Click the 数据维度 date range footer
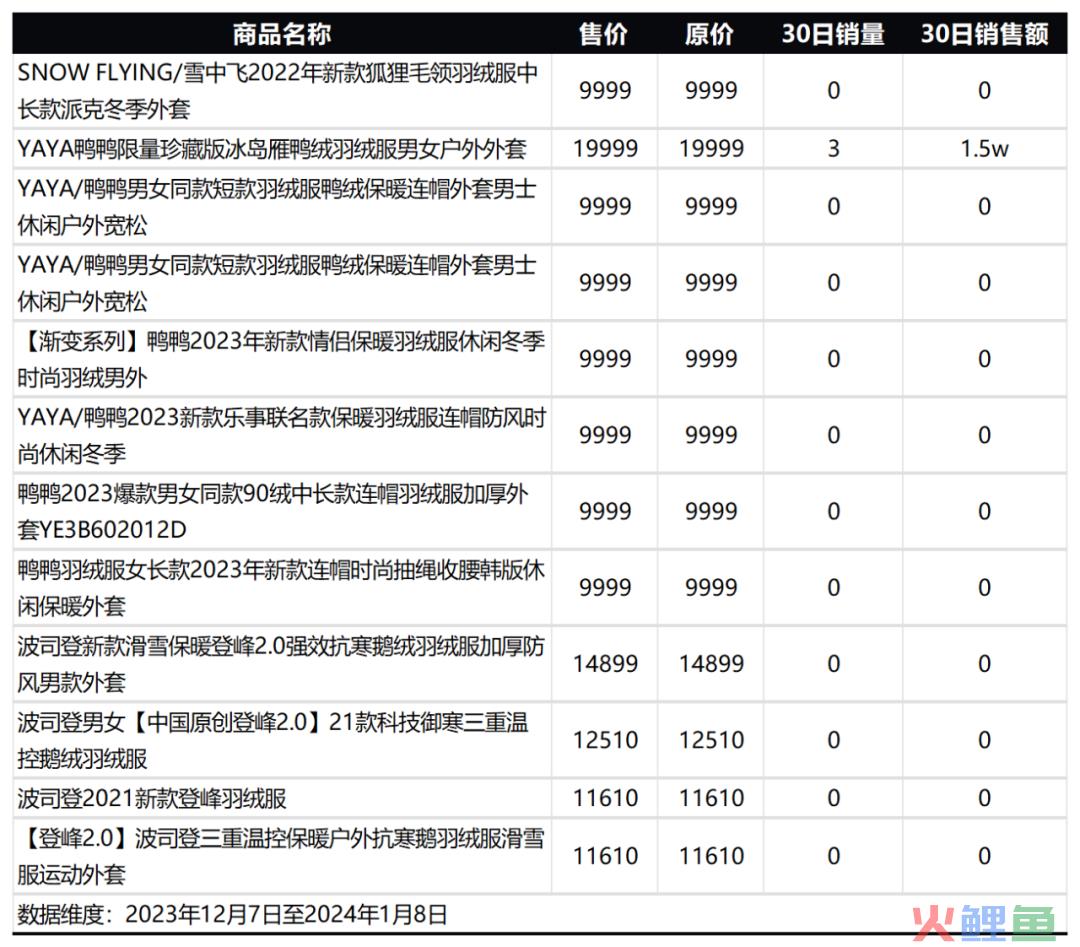The width and height of the screenshot is (1080, 947). [232, 914]
